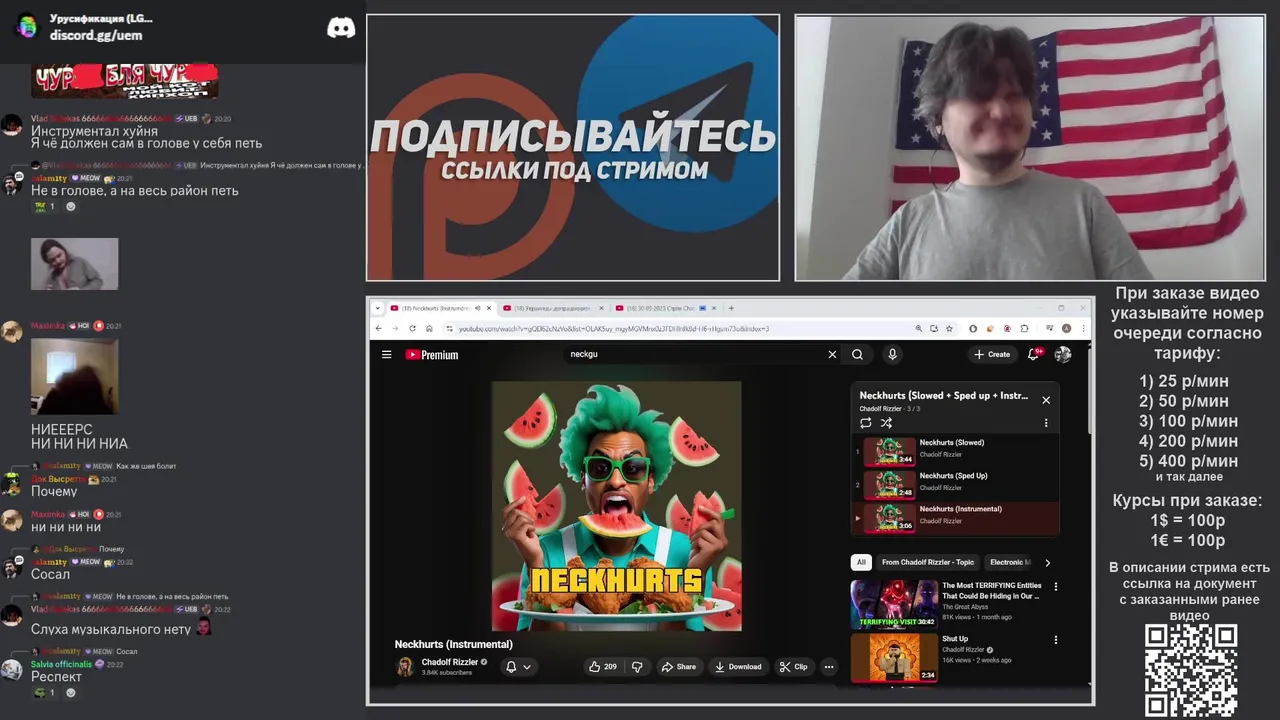
Task: Go to the browser home page
Action: point(429,328)
